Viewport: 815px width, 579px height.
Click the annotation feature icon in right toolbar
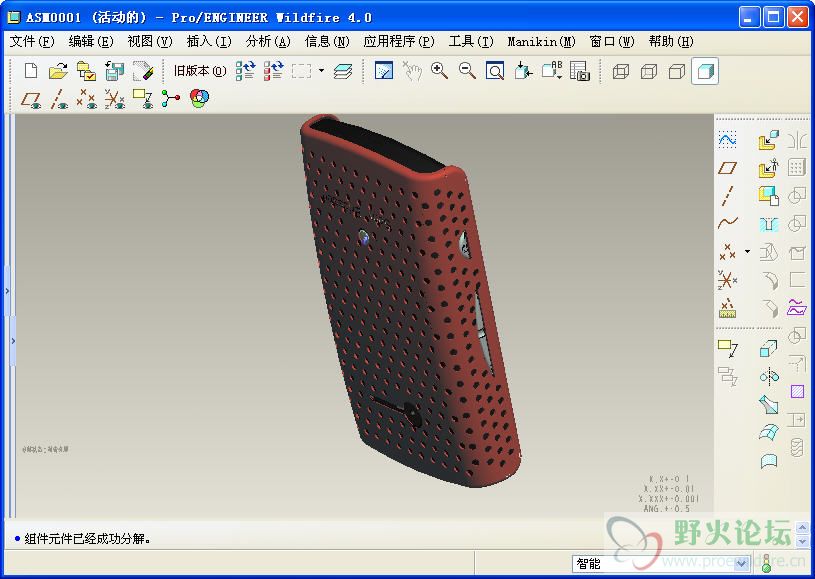(728, 349)
